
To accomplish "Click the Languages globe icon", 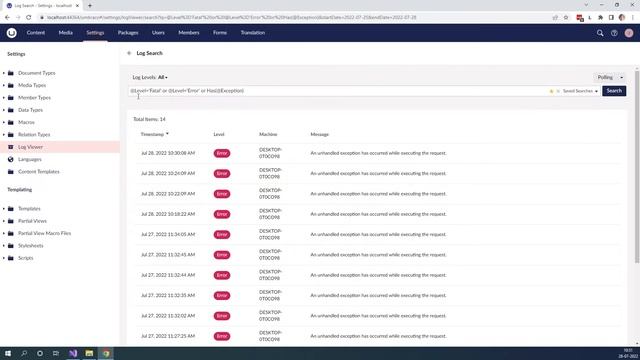I will coord(11,159).
